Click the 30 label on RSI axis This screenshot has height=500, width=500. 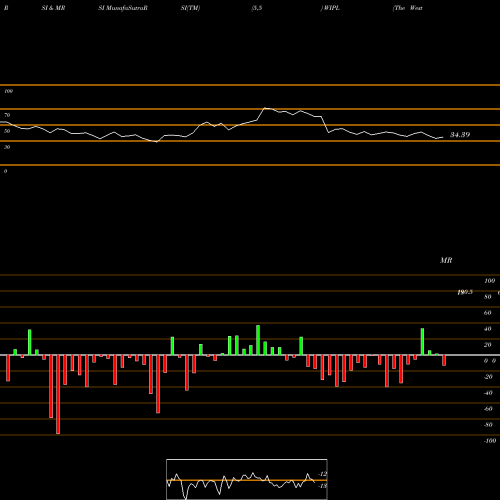(x=7, y=147)
